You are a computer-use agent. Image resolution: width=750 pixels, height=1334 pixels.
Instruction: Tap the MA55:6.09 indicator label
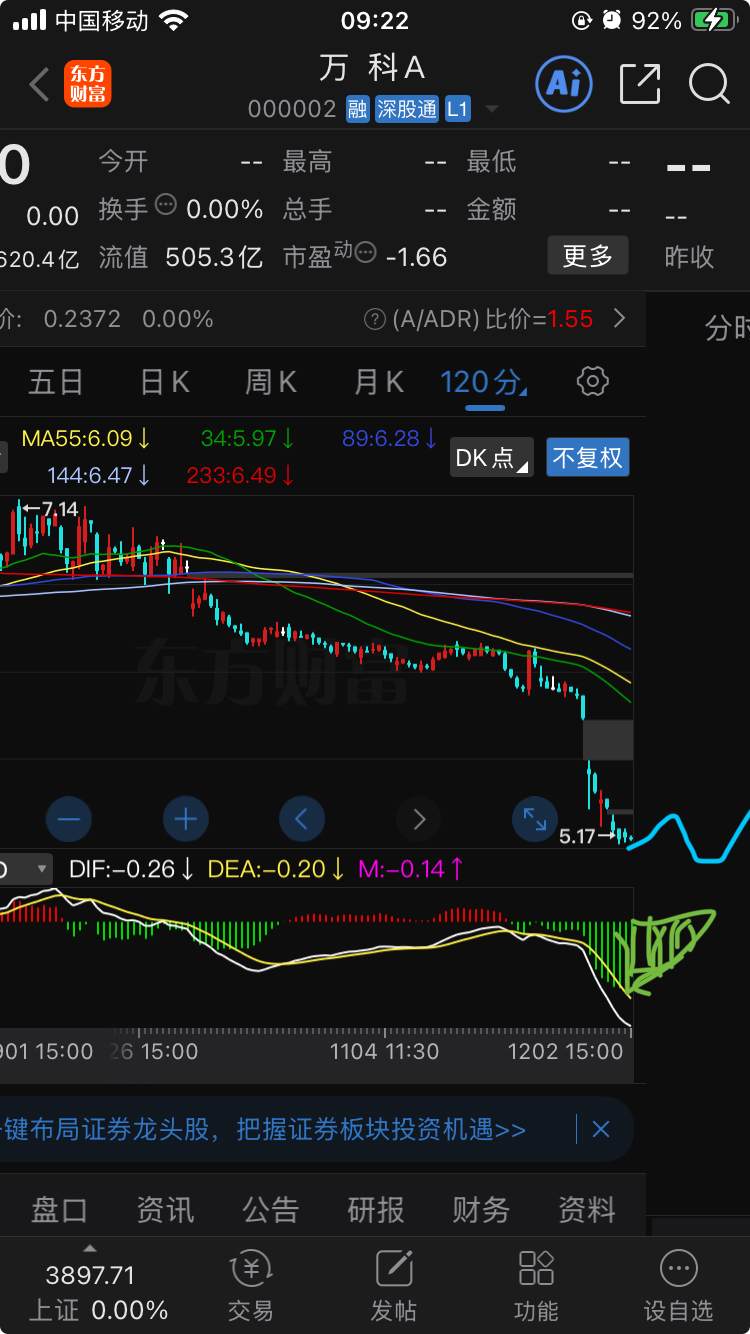(x=86, y=438)
